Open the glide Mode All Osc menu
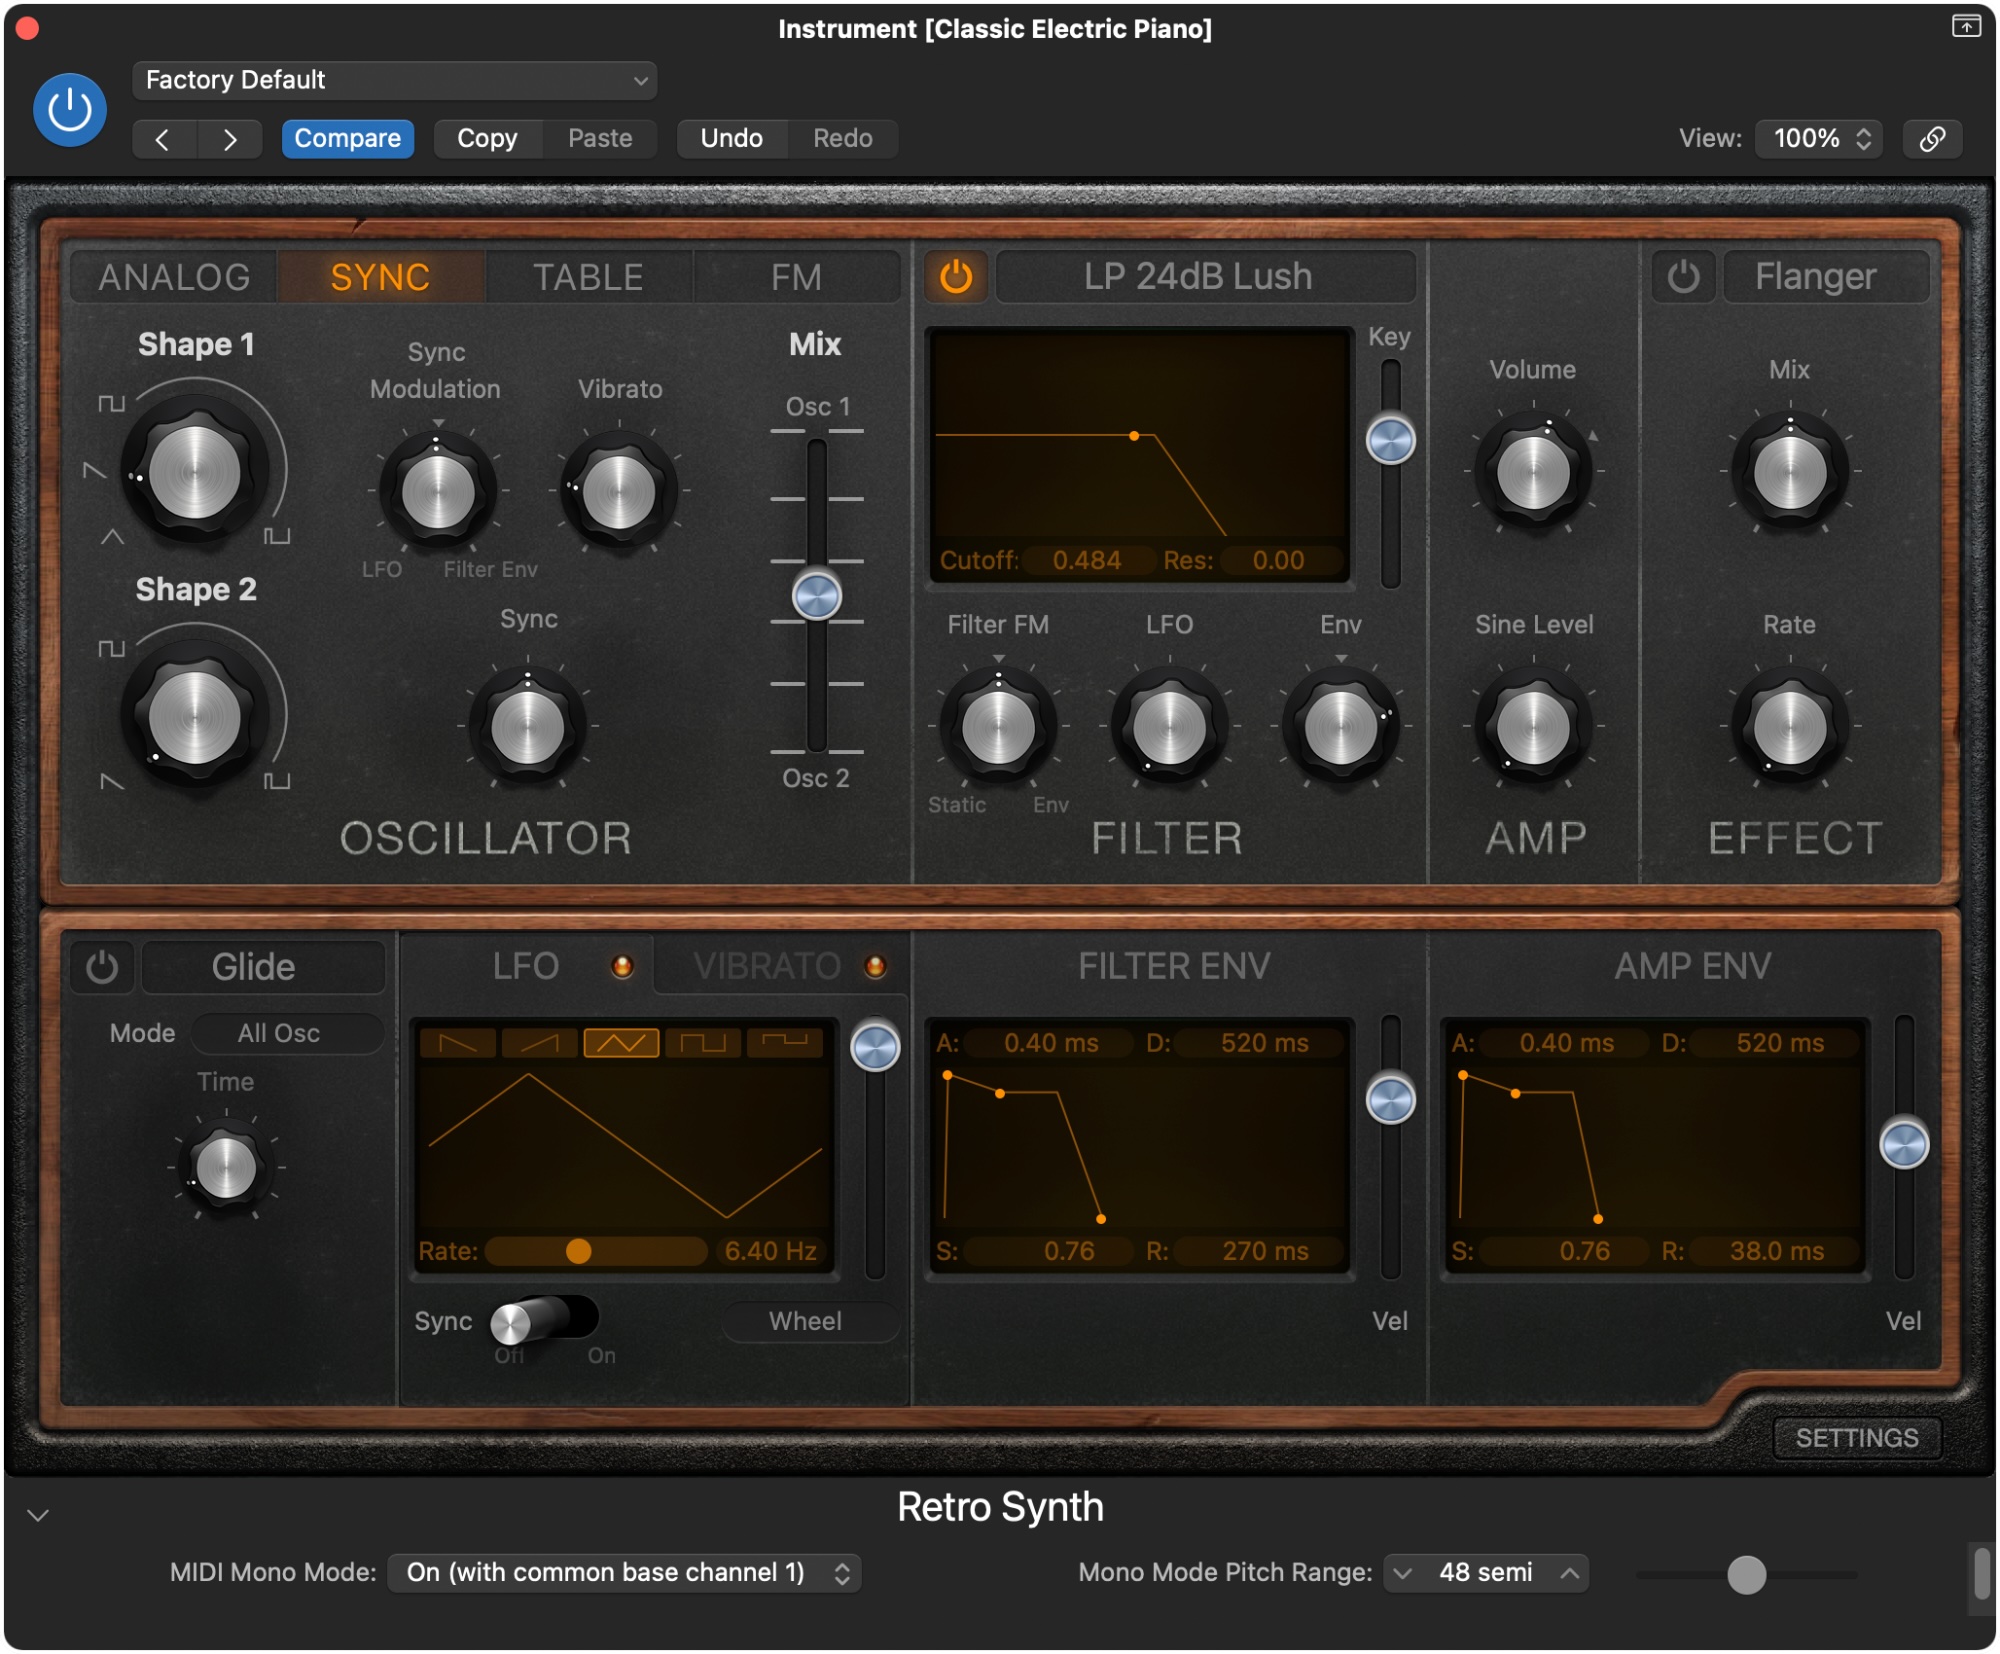 pos(287,1034)
